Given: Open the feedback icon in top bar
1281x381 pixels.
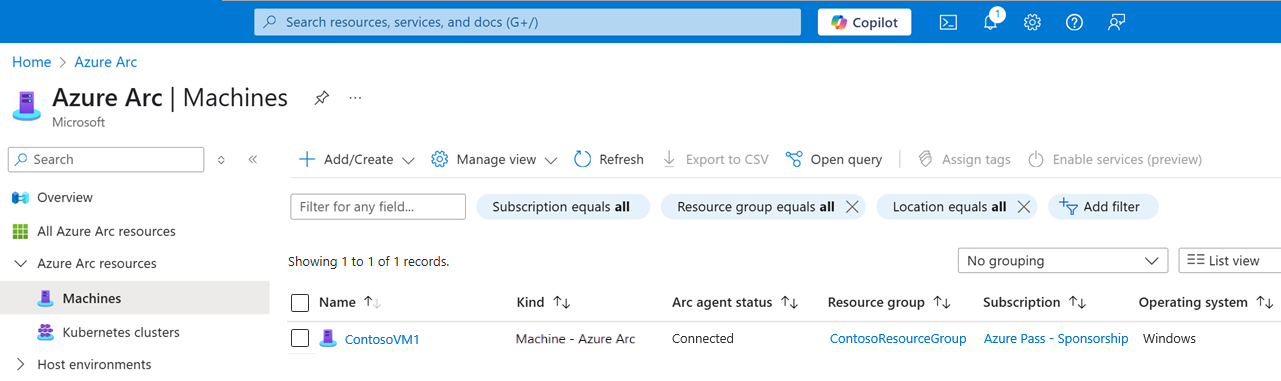Looking at the screenshot, I should (x=1117, y=22).
